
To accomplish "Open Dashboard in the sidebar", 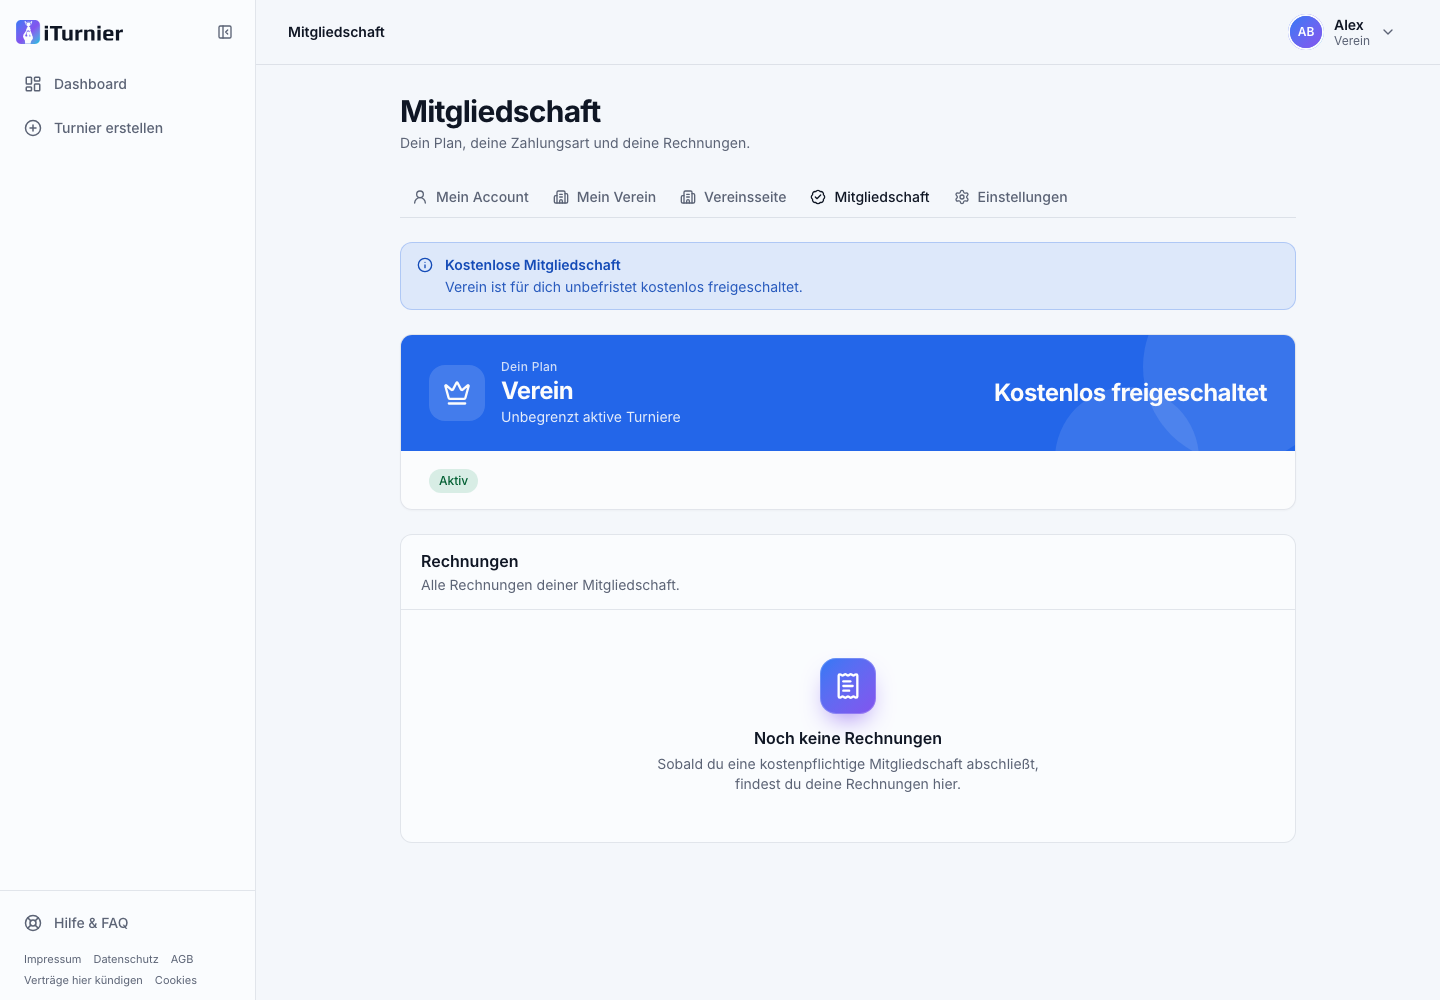I will tap(128, 84).
